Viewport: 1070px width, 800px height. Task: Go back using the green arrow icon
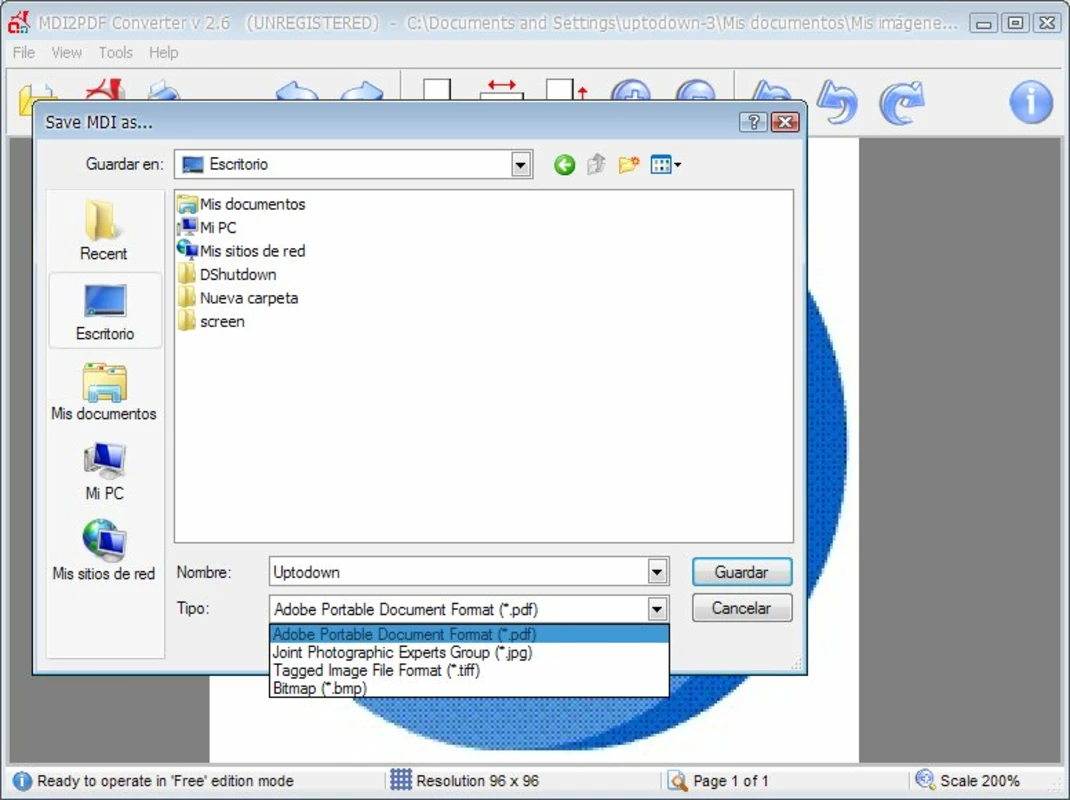click(x=564, y=165)
